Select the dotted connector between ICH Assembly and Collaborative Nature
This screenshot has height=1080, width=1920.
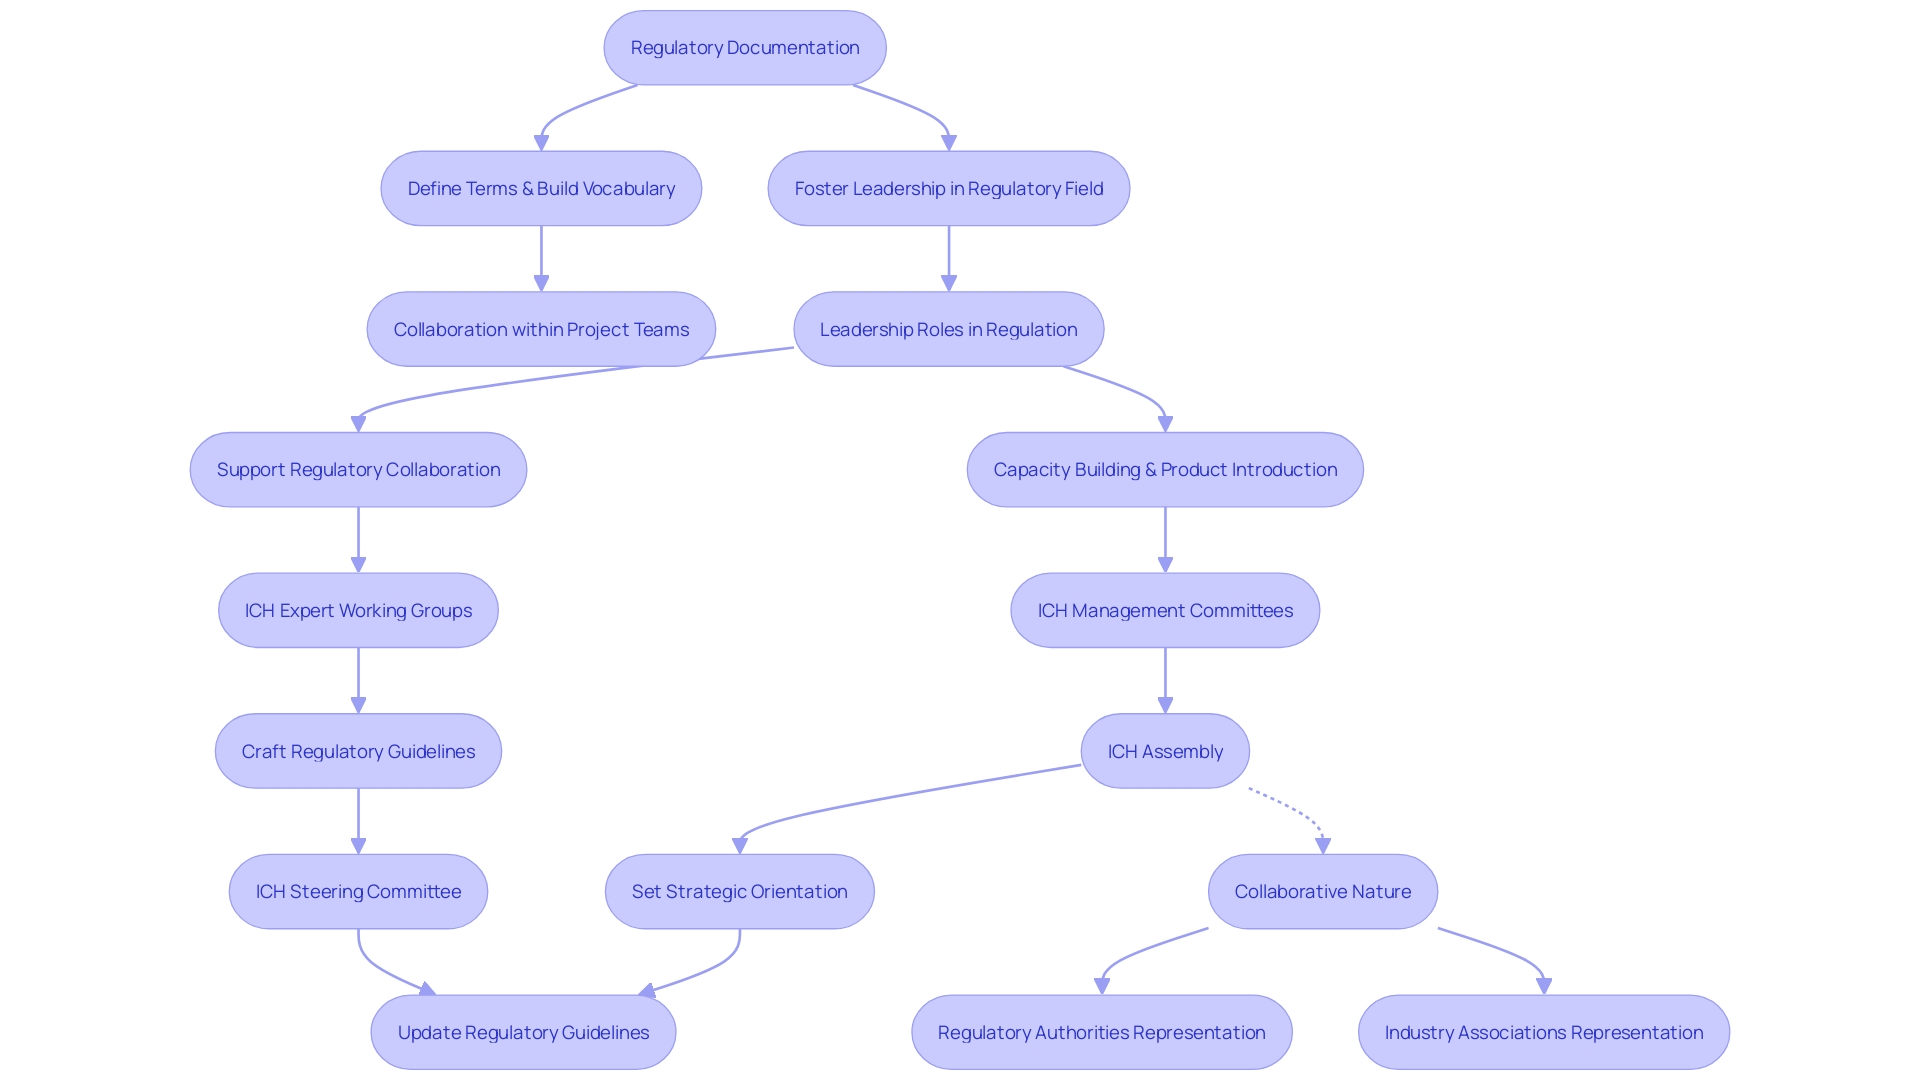pos(1266,814)
